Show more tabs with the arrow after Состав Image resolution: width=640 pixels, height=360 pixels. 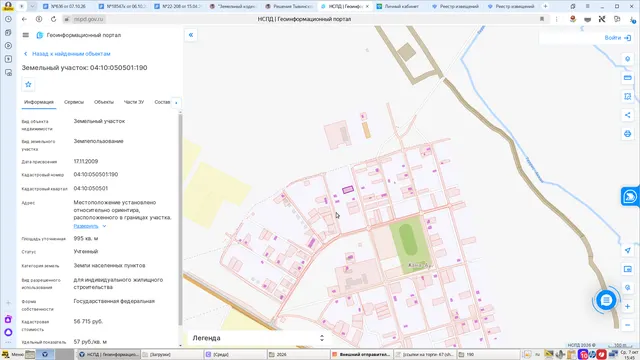click(x=176, y=102)
